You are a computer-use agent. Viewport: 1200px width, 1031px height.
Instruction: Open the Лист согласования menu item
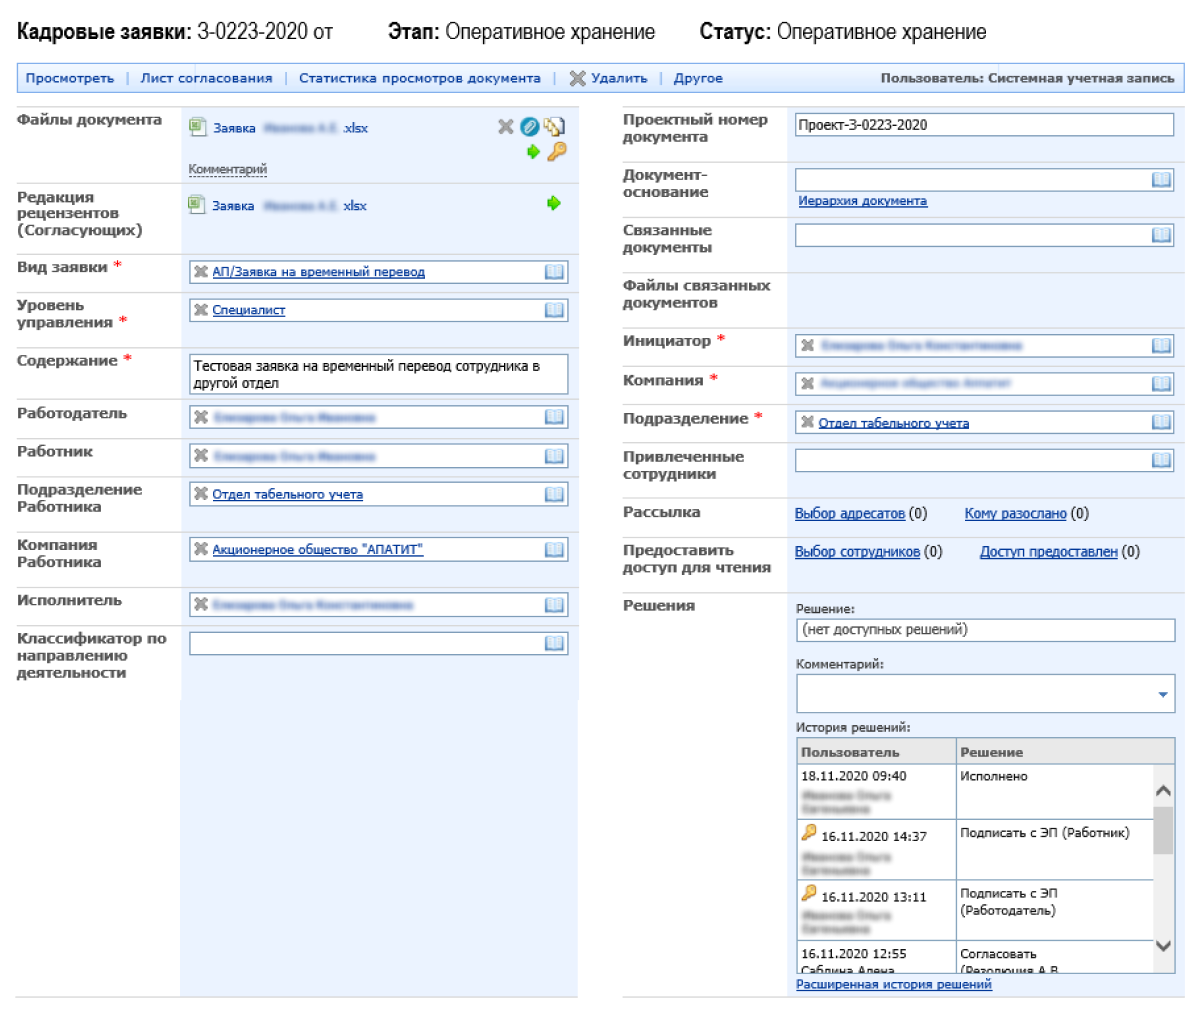(x=206, y=78)
